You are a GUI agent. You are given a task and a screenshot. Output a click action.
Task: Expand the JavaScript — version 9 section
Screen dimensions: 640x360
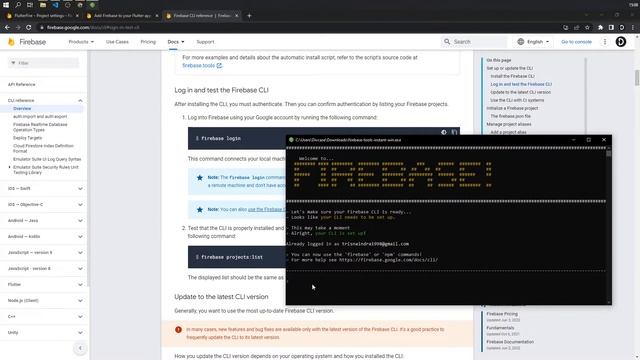(x=80, y=253)
